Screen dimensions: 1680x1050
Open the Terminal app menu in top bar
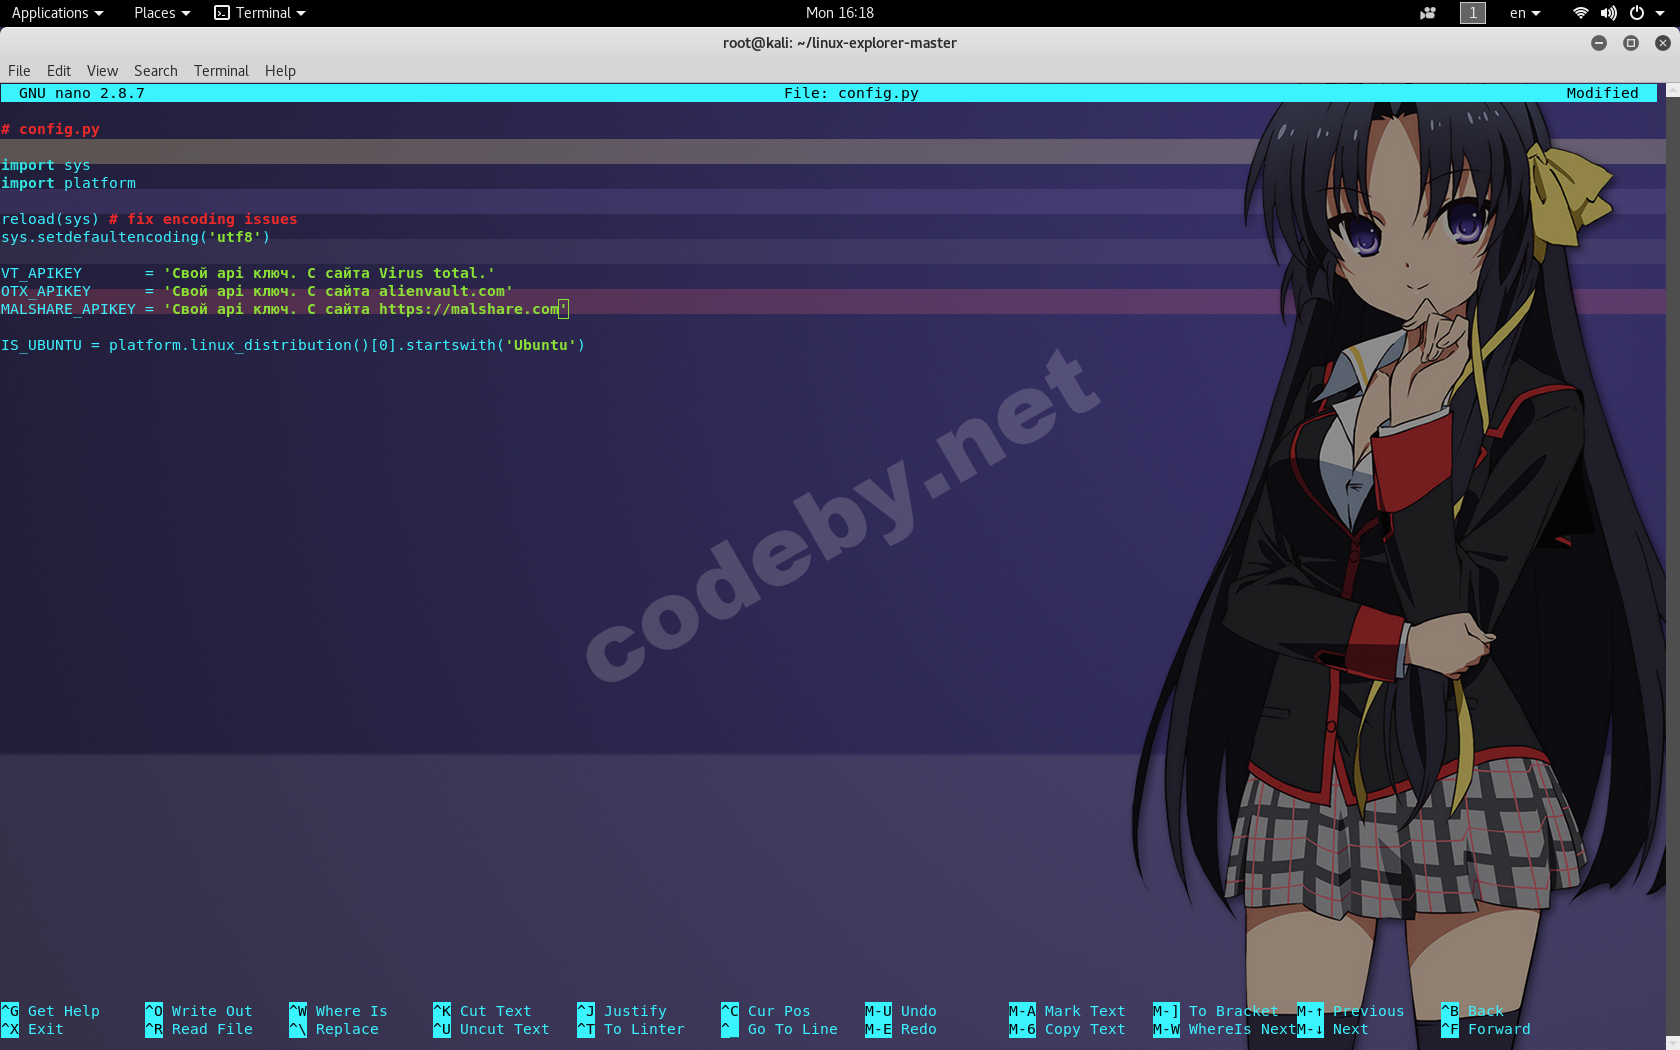click(x=260, y=13)
